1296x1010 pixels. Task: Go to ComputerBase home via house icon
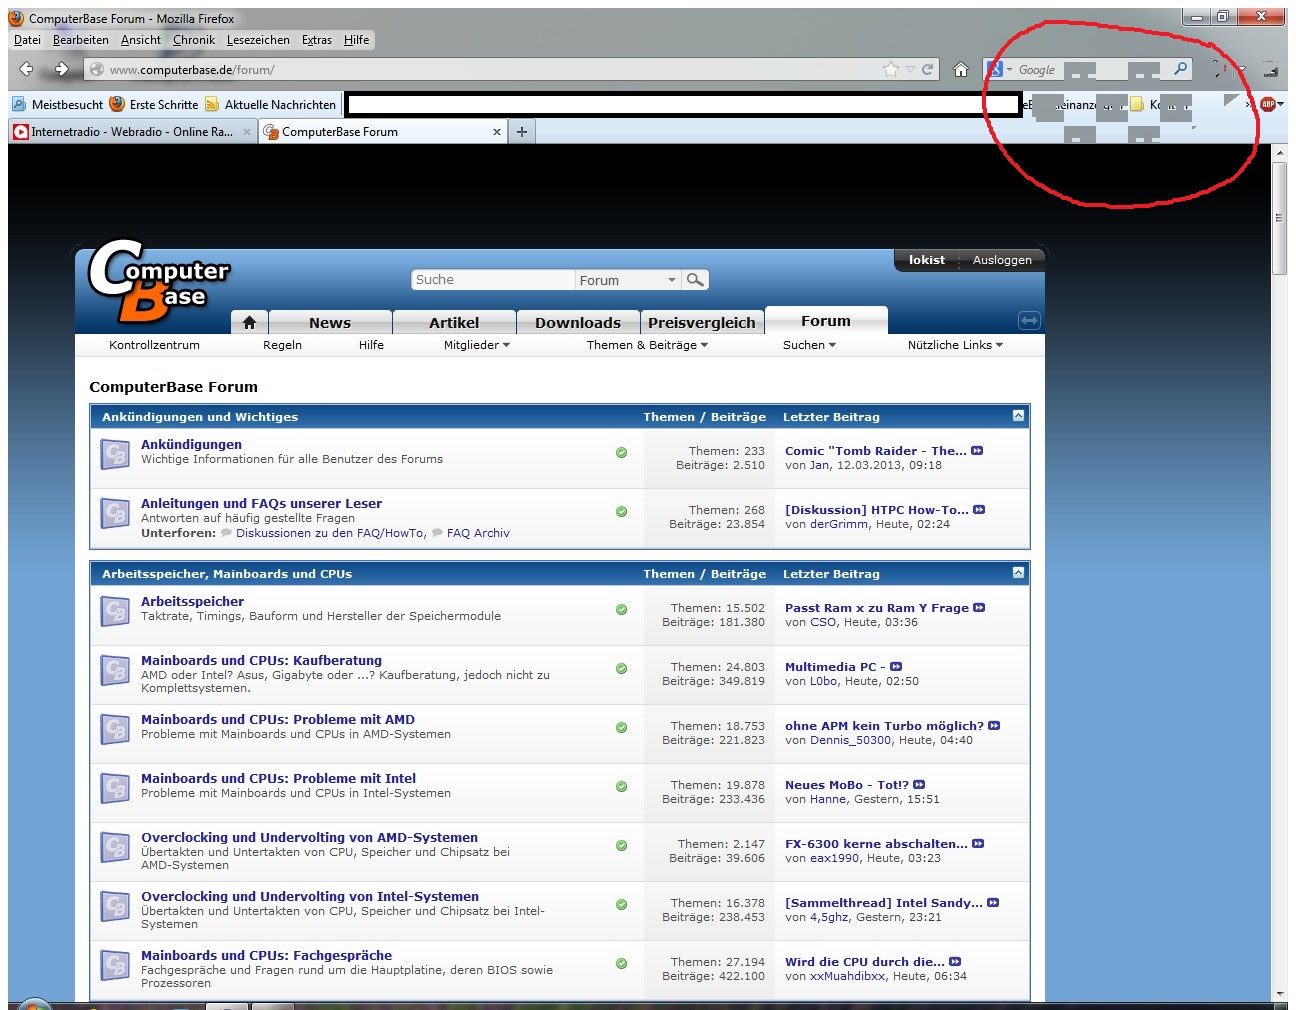(249, 322)
